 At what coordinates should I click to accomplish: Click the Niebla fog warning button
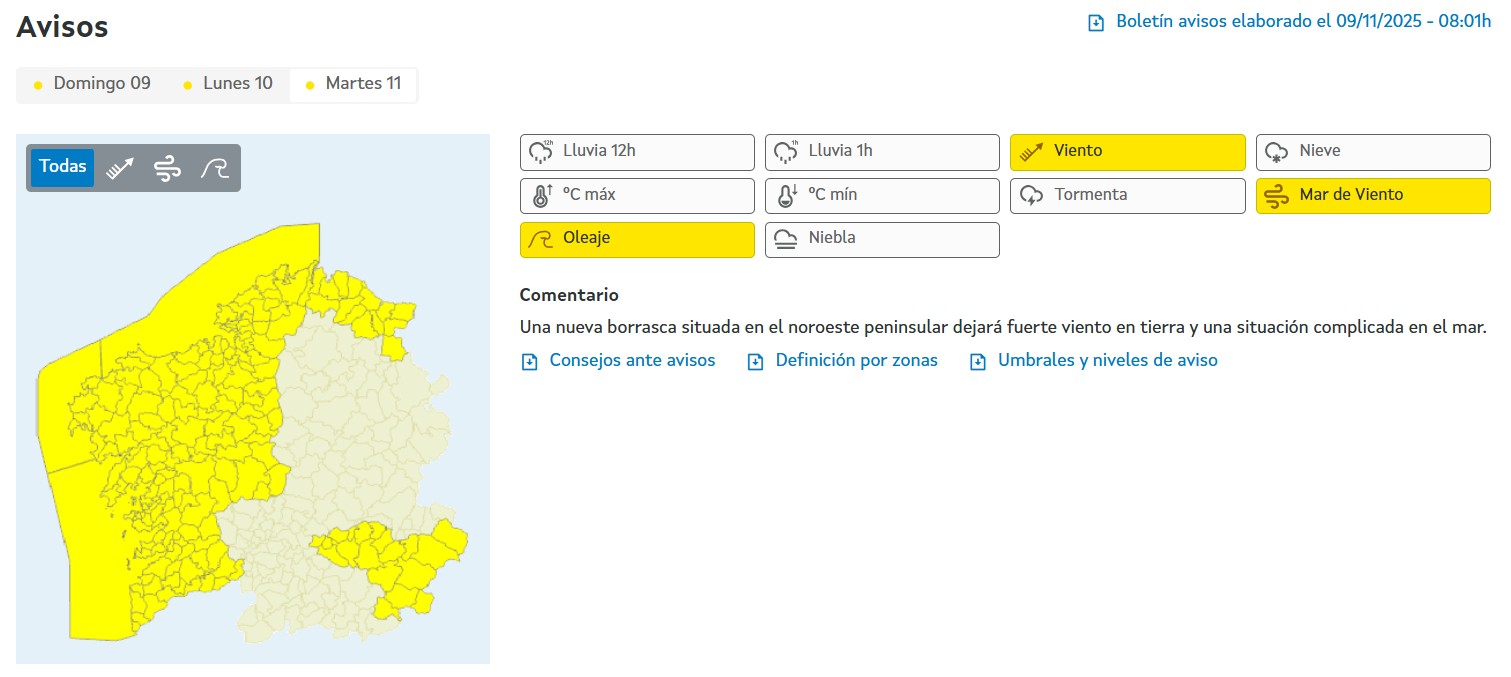pos(882,240)
